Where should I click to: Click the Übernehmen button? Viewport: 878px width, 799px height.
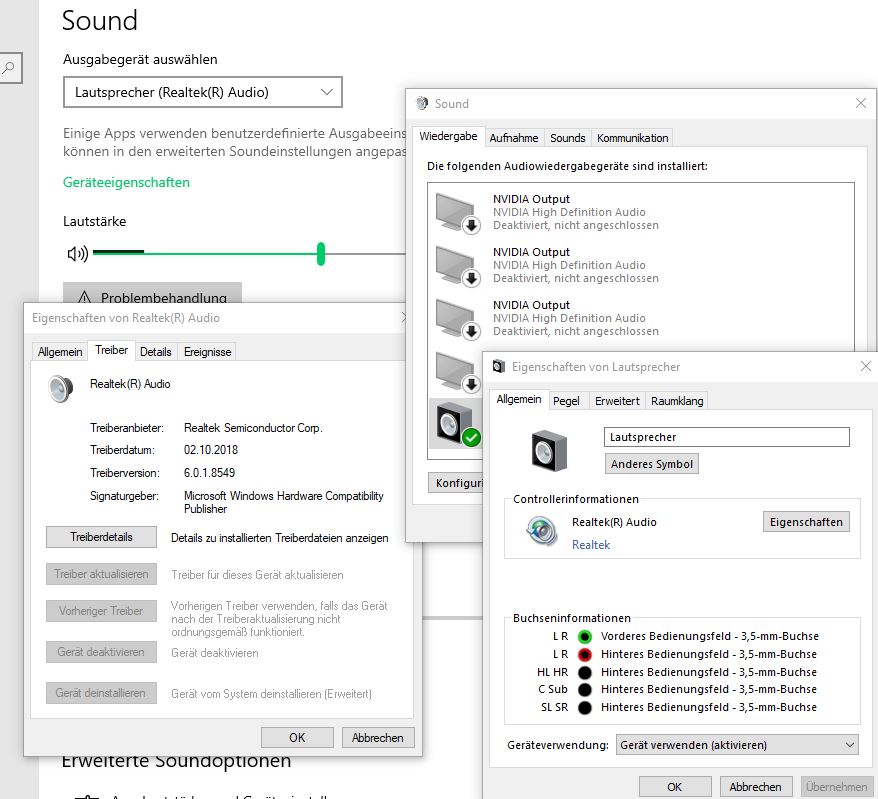(x=837, y=787)
